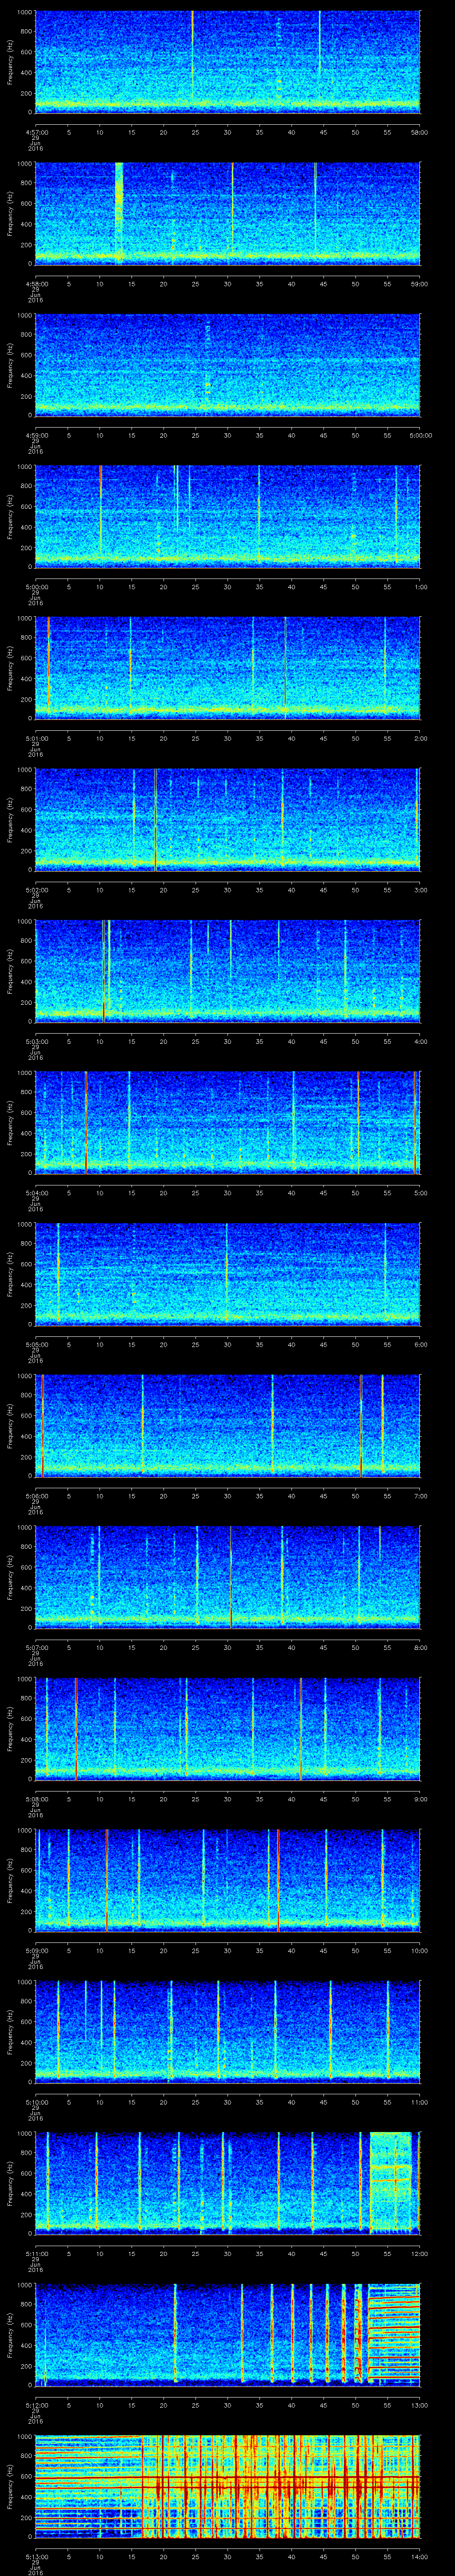Click the 5:05:00 start time label

tap(37, 1344)
